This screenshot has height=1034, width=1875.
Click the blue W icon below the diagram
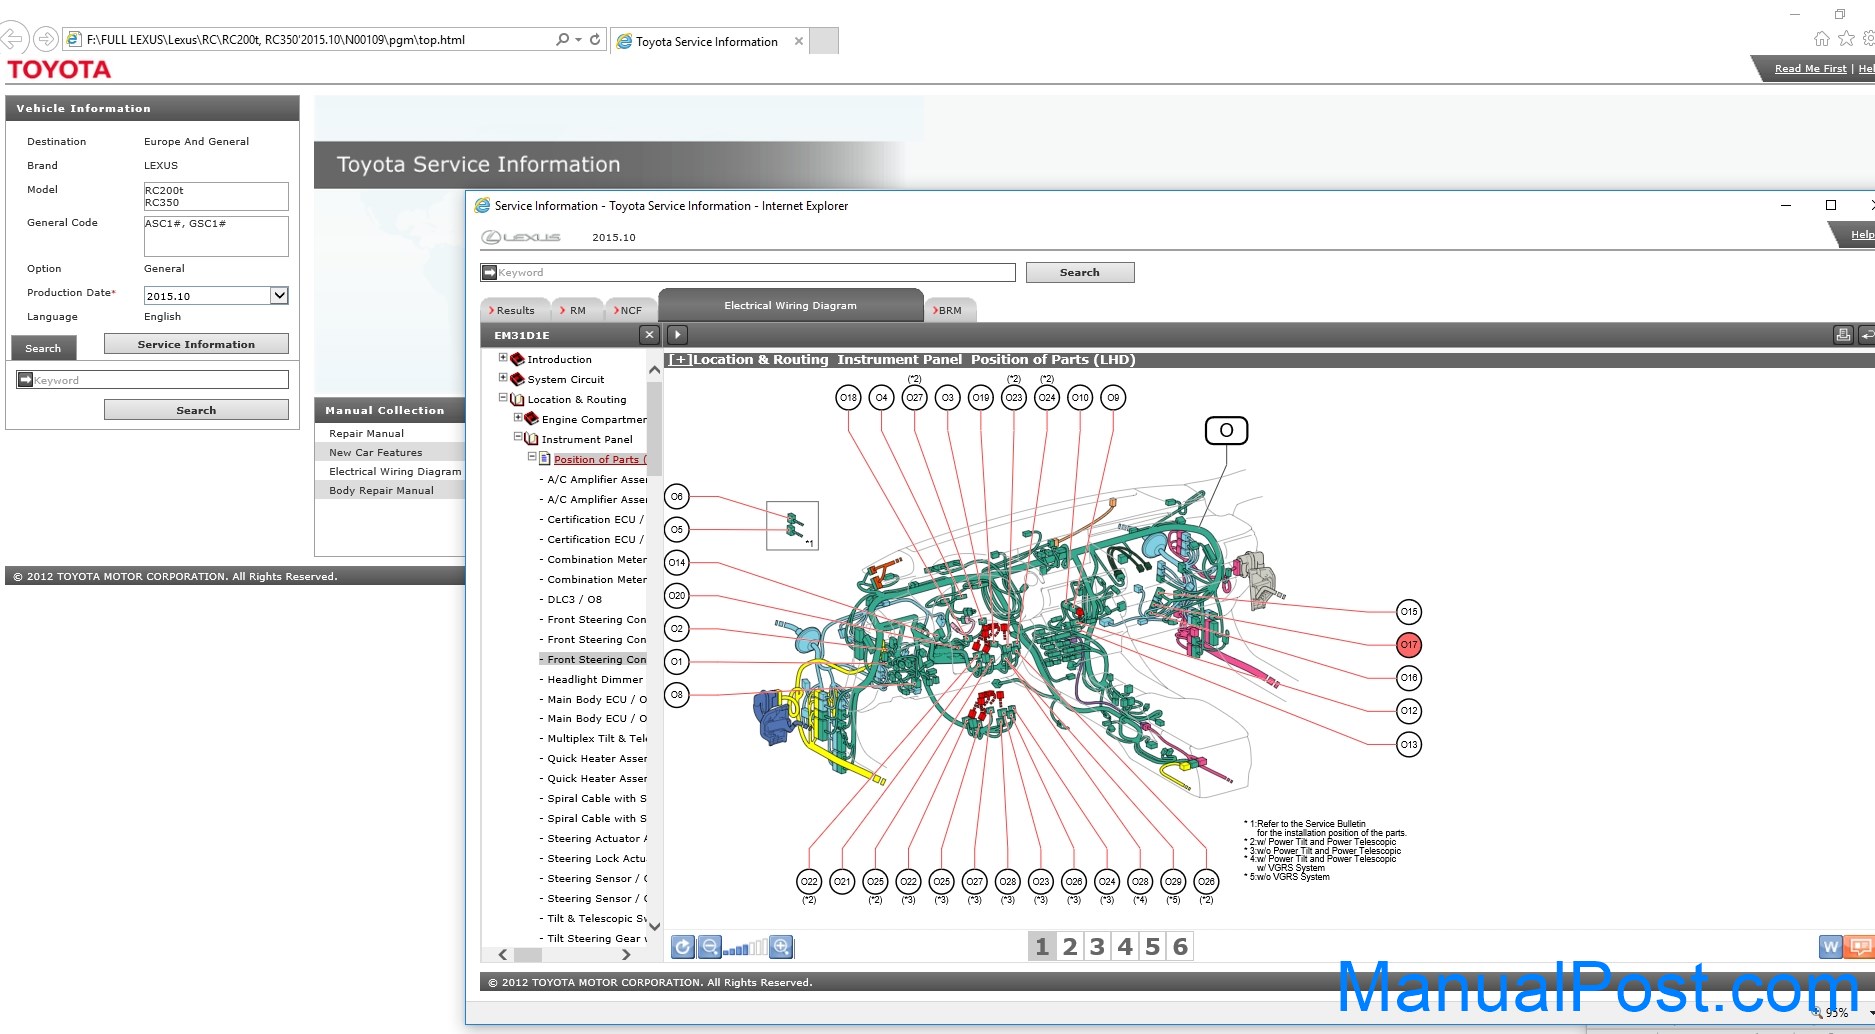[x=1830, y=946]
